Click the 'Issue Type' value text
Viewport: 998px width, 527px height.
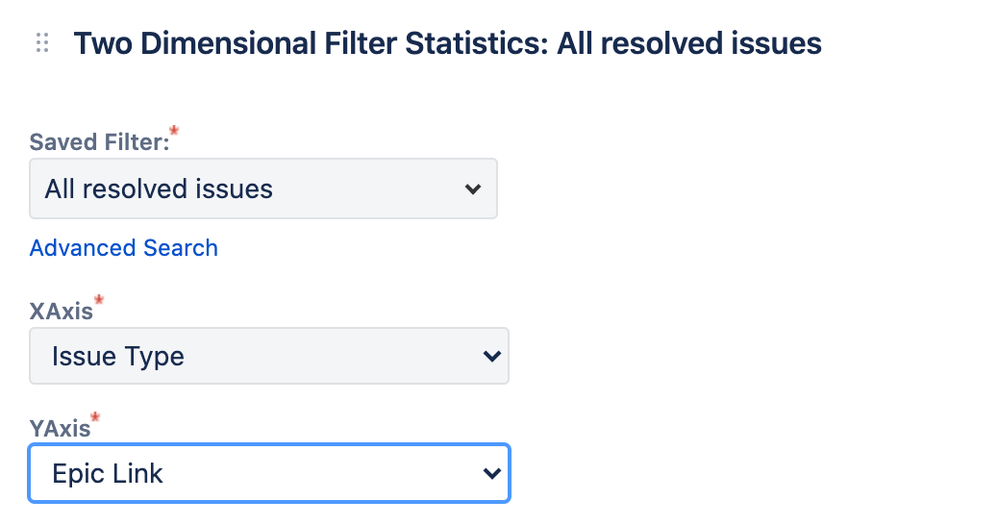pos(118,356)
